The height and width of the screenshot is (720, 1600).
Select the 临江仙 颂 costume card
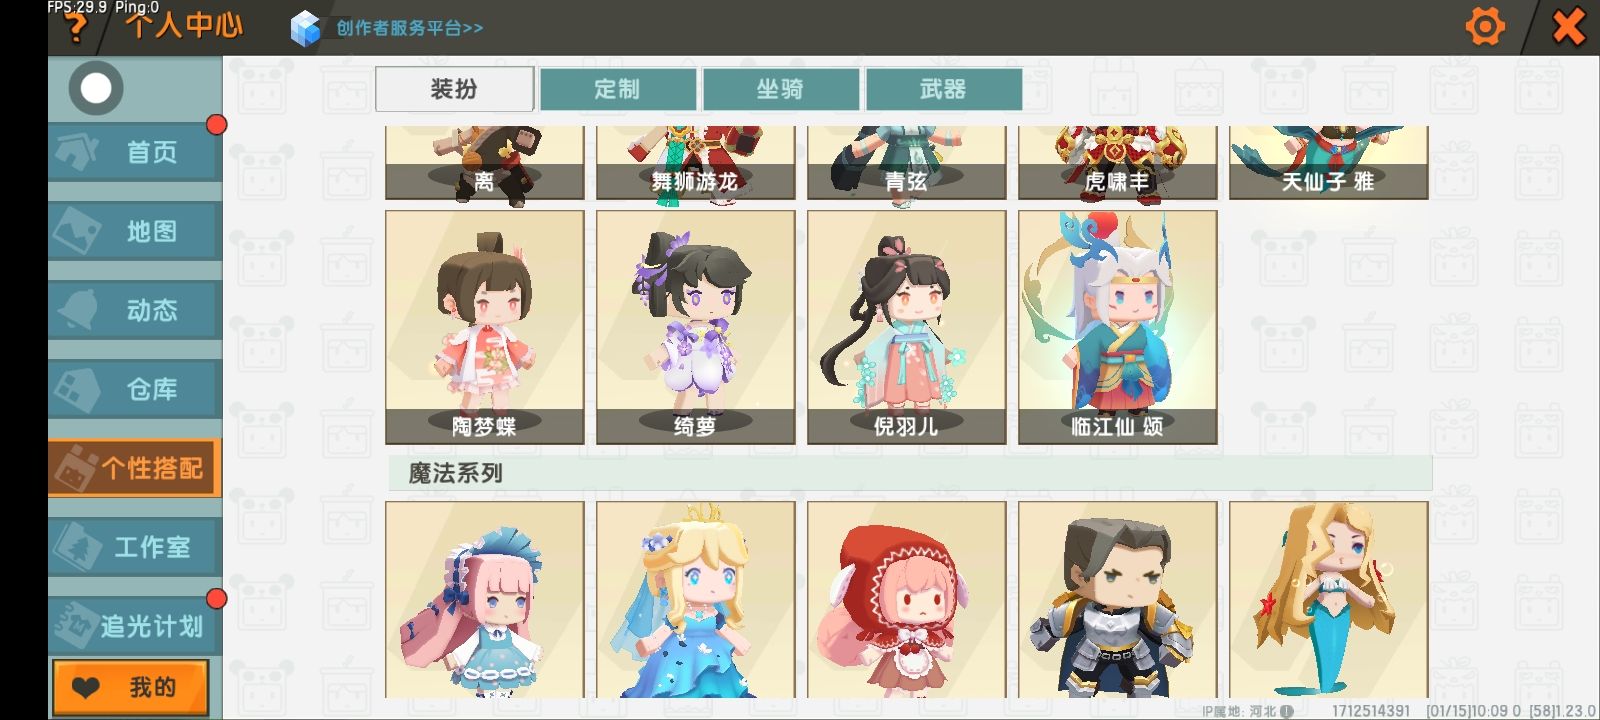point(1118,327)
